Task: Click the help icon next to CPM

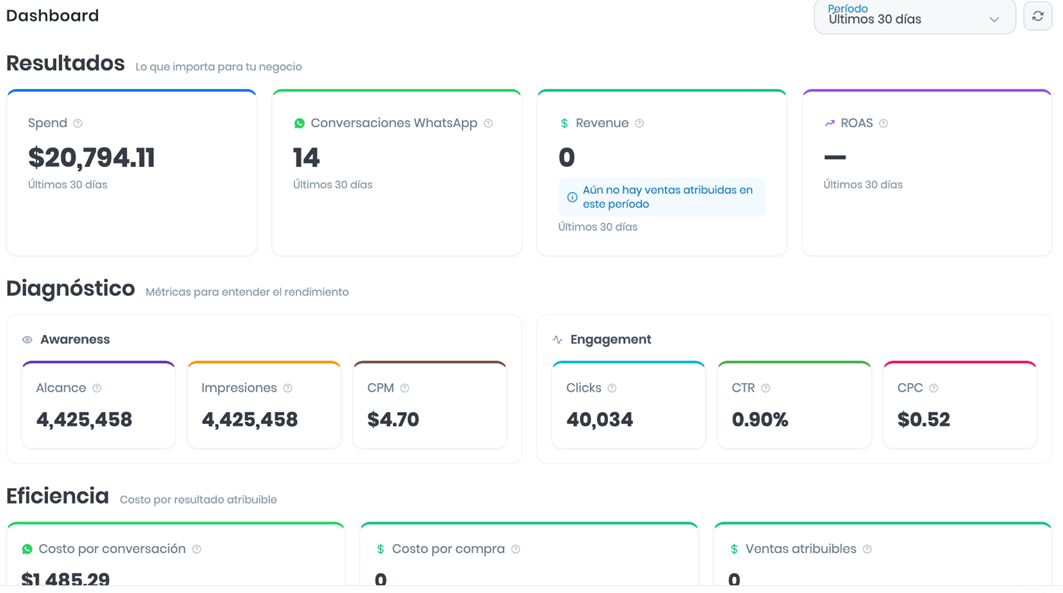Action: [405, 388]
